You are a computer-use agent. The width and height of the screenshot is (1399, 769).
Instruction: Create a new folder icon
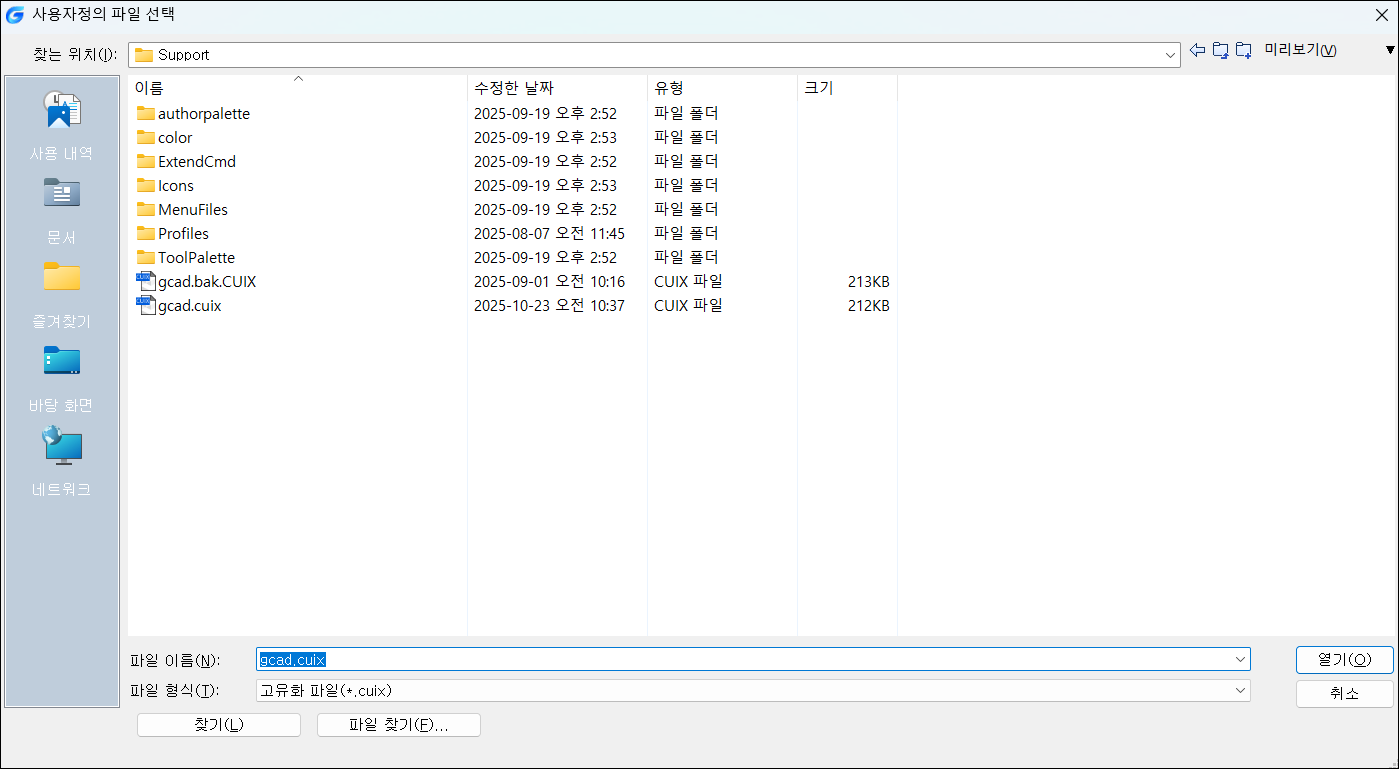point(1244,51)
